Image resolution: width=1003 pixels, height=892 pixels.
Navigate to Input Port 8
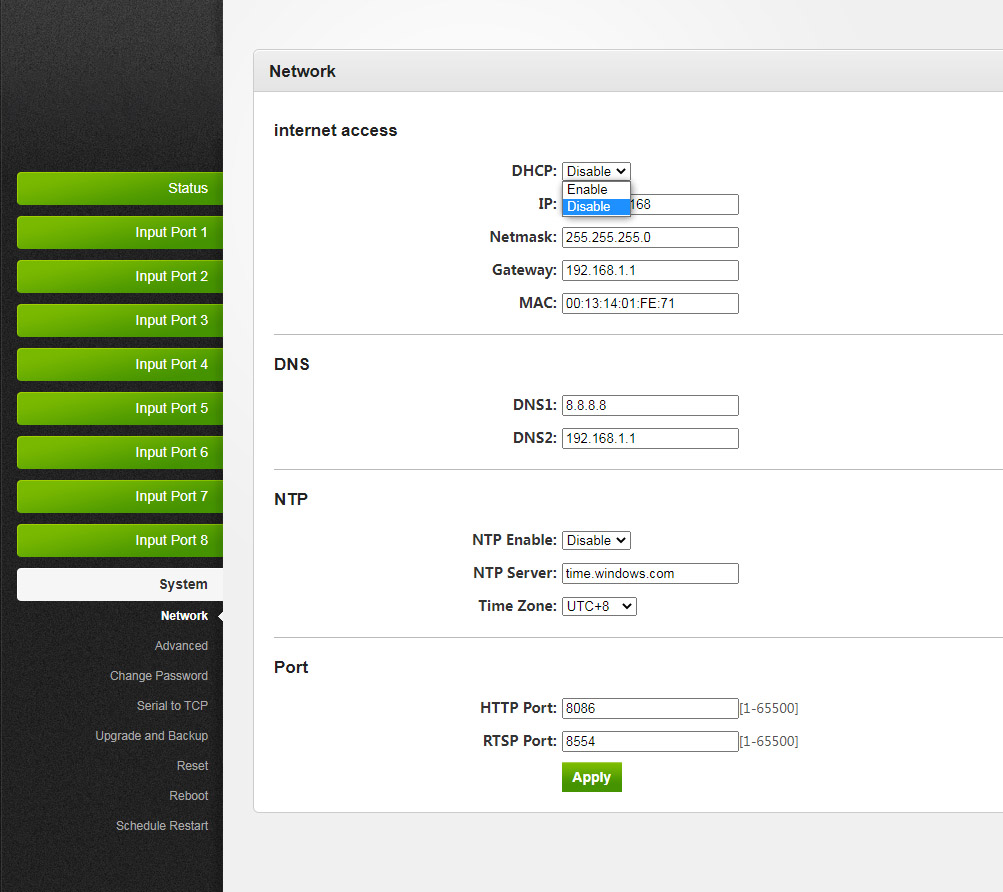tap(120, 540)
